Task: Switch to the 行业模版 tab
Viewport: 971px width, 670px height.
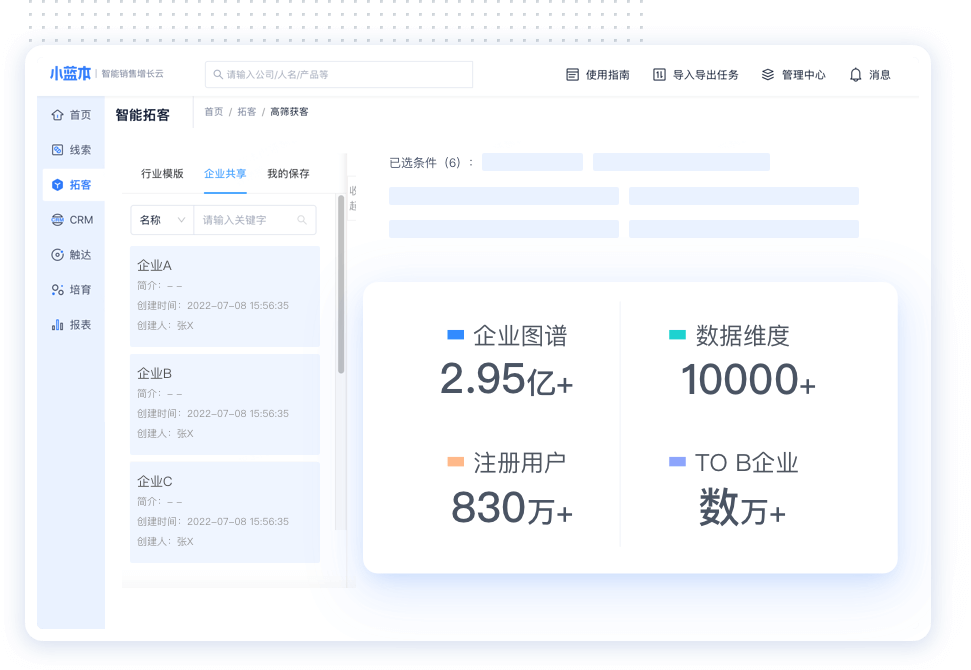Action: coord(161,173)
